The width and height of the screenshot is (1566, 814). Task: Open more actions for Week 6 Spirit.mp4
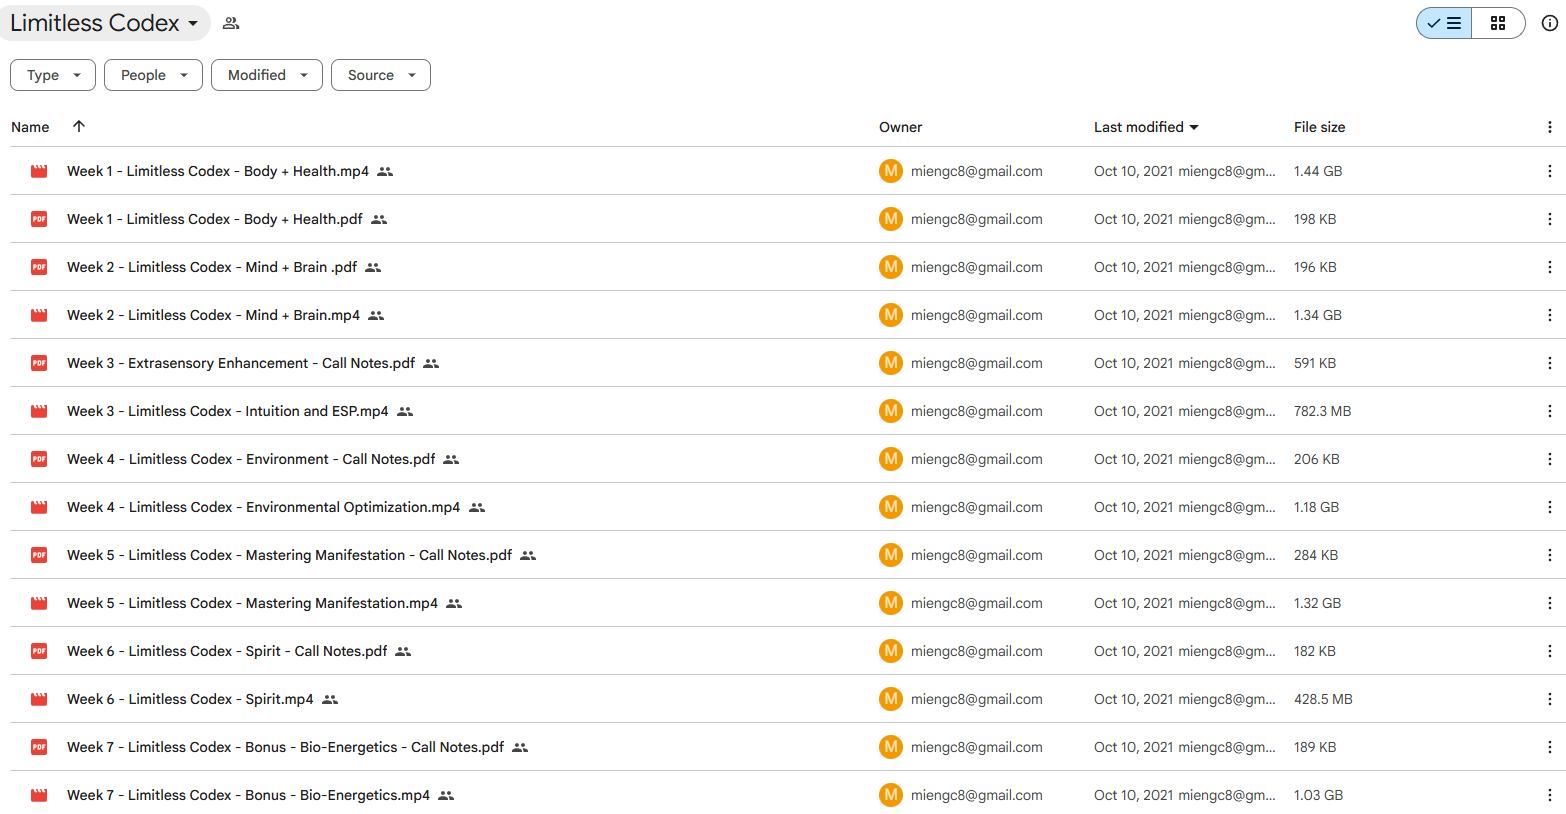[x=1549, y=699]
